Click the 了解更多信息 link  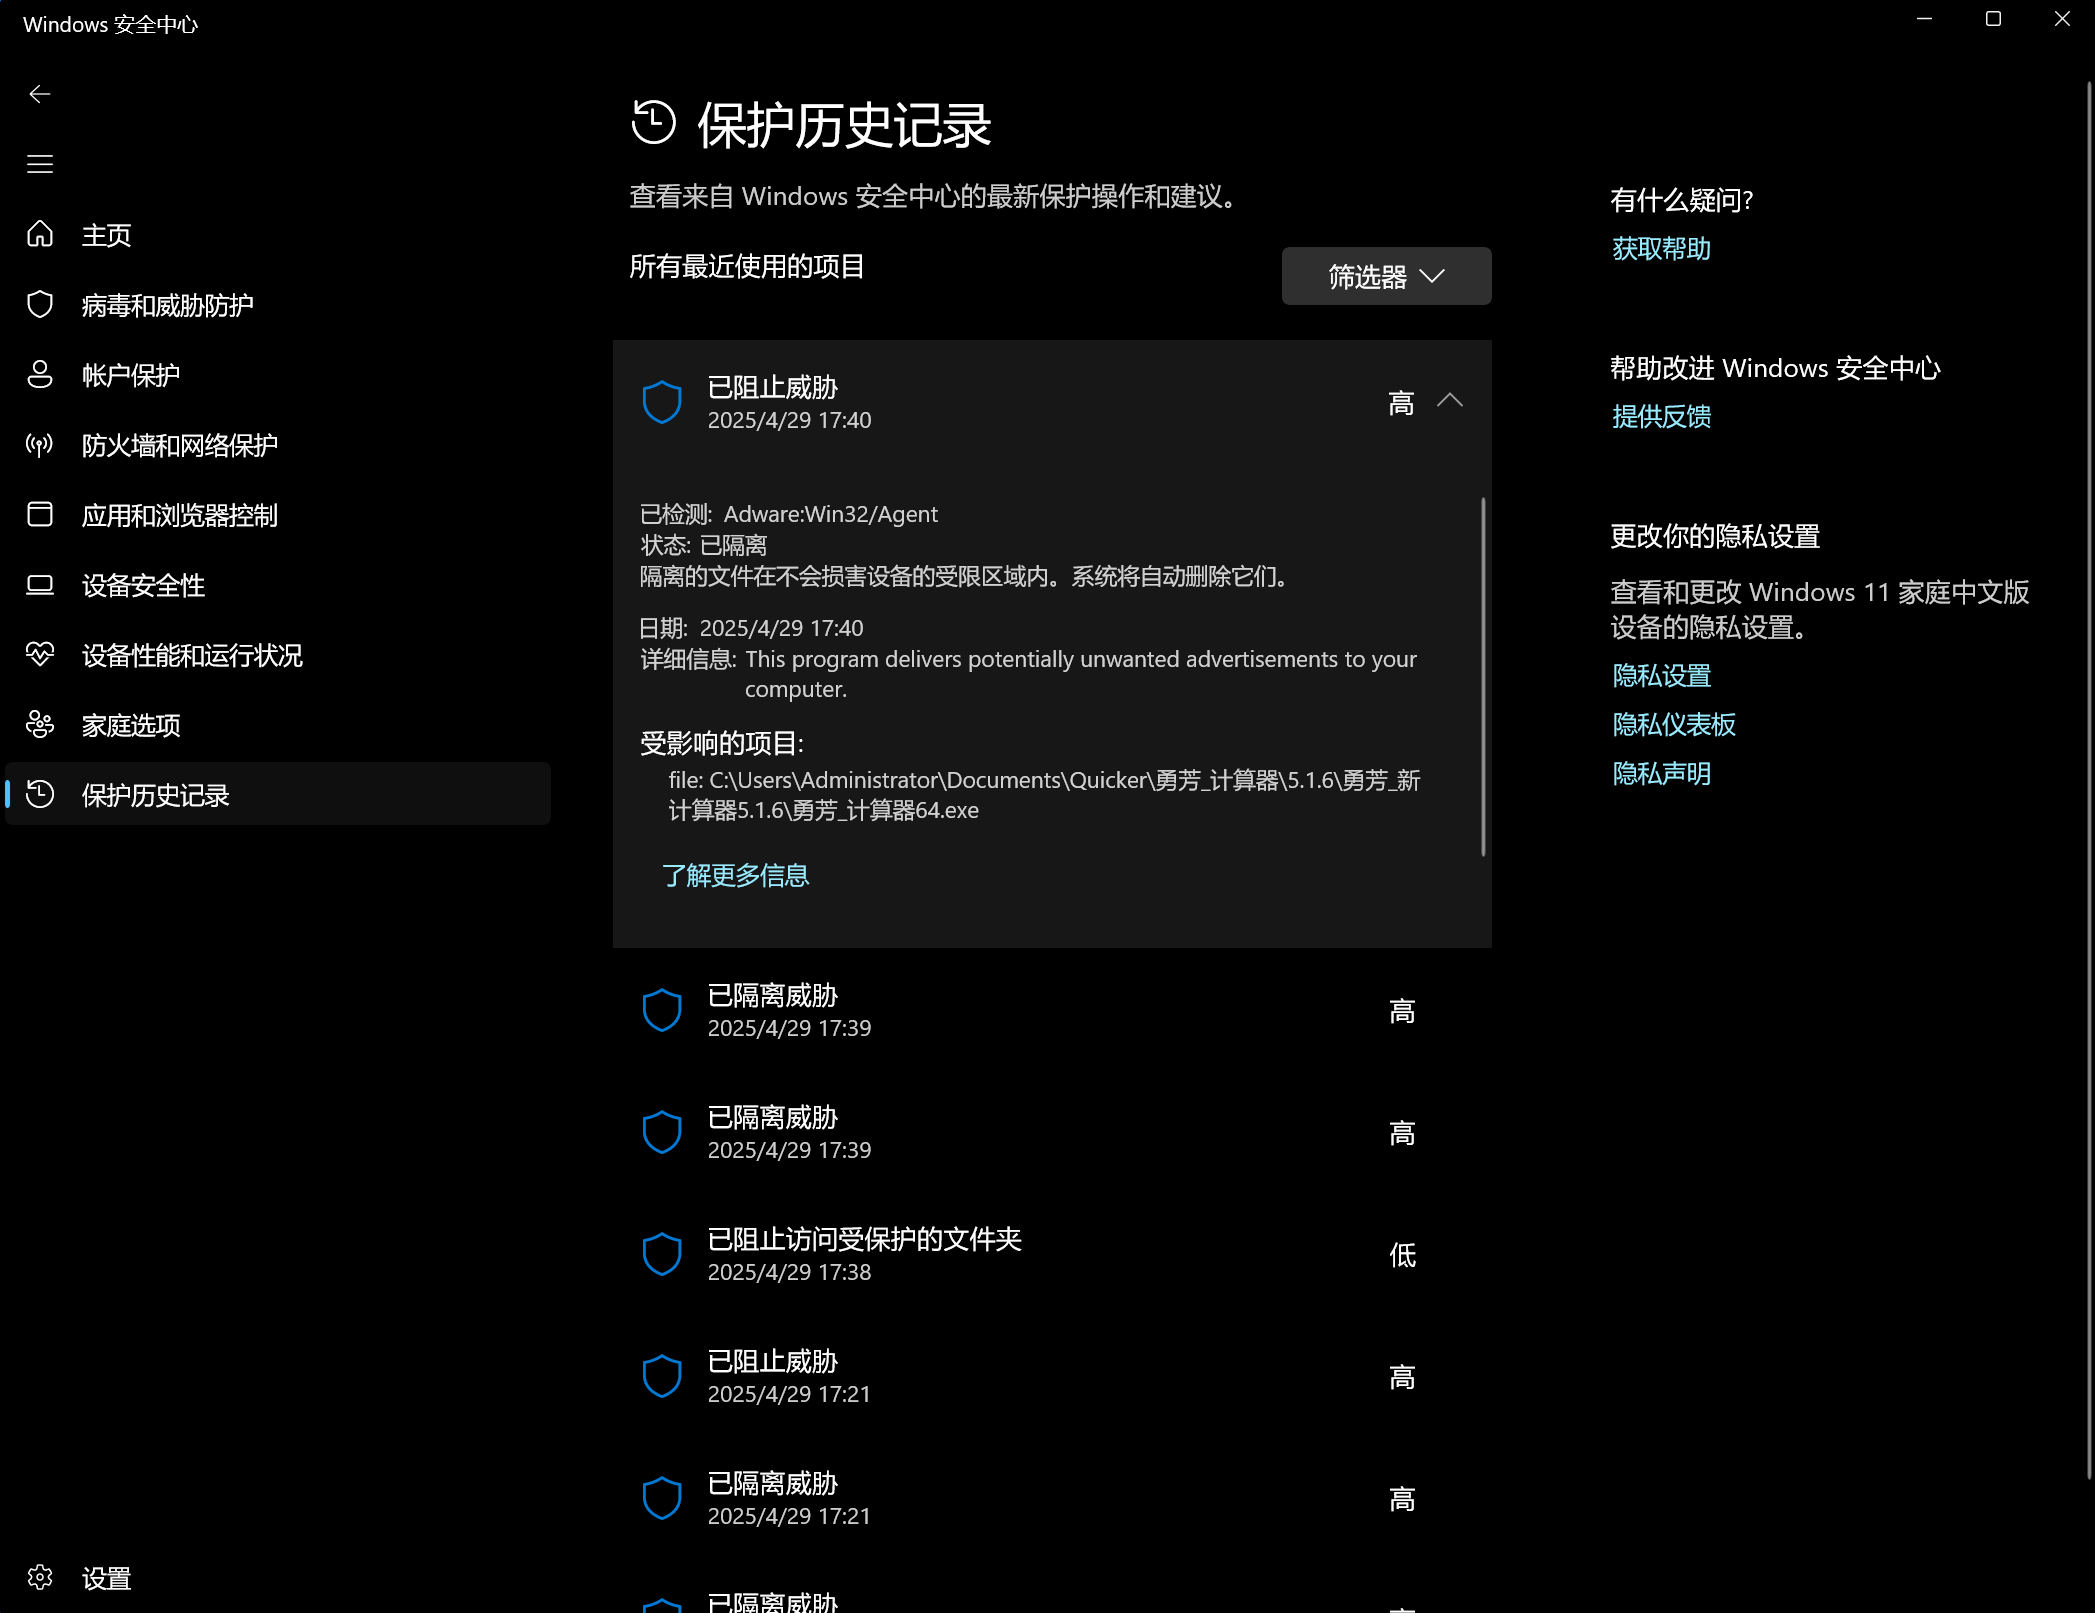click(x=735, y=875)
